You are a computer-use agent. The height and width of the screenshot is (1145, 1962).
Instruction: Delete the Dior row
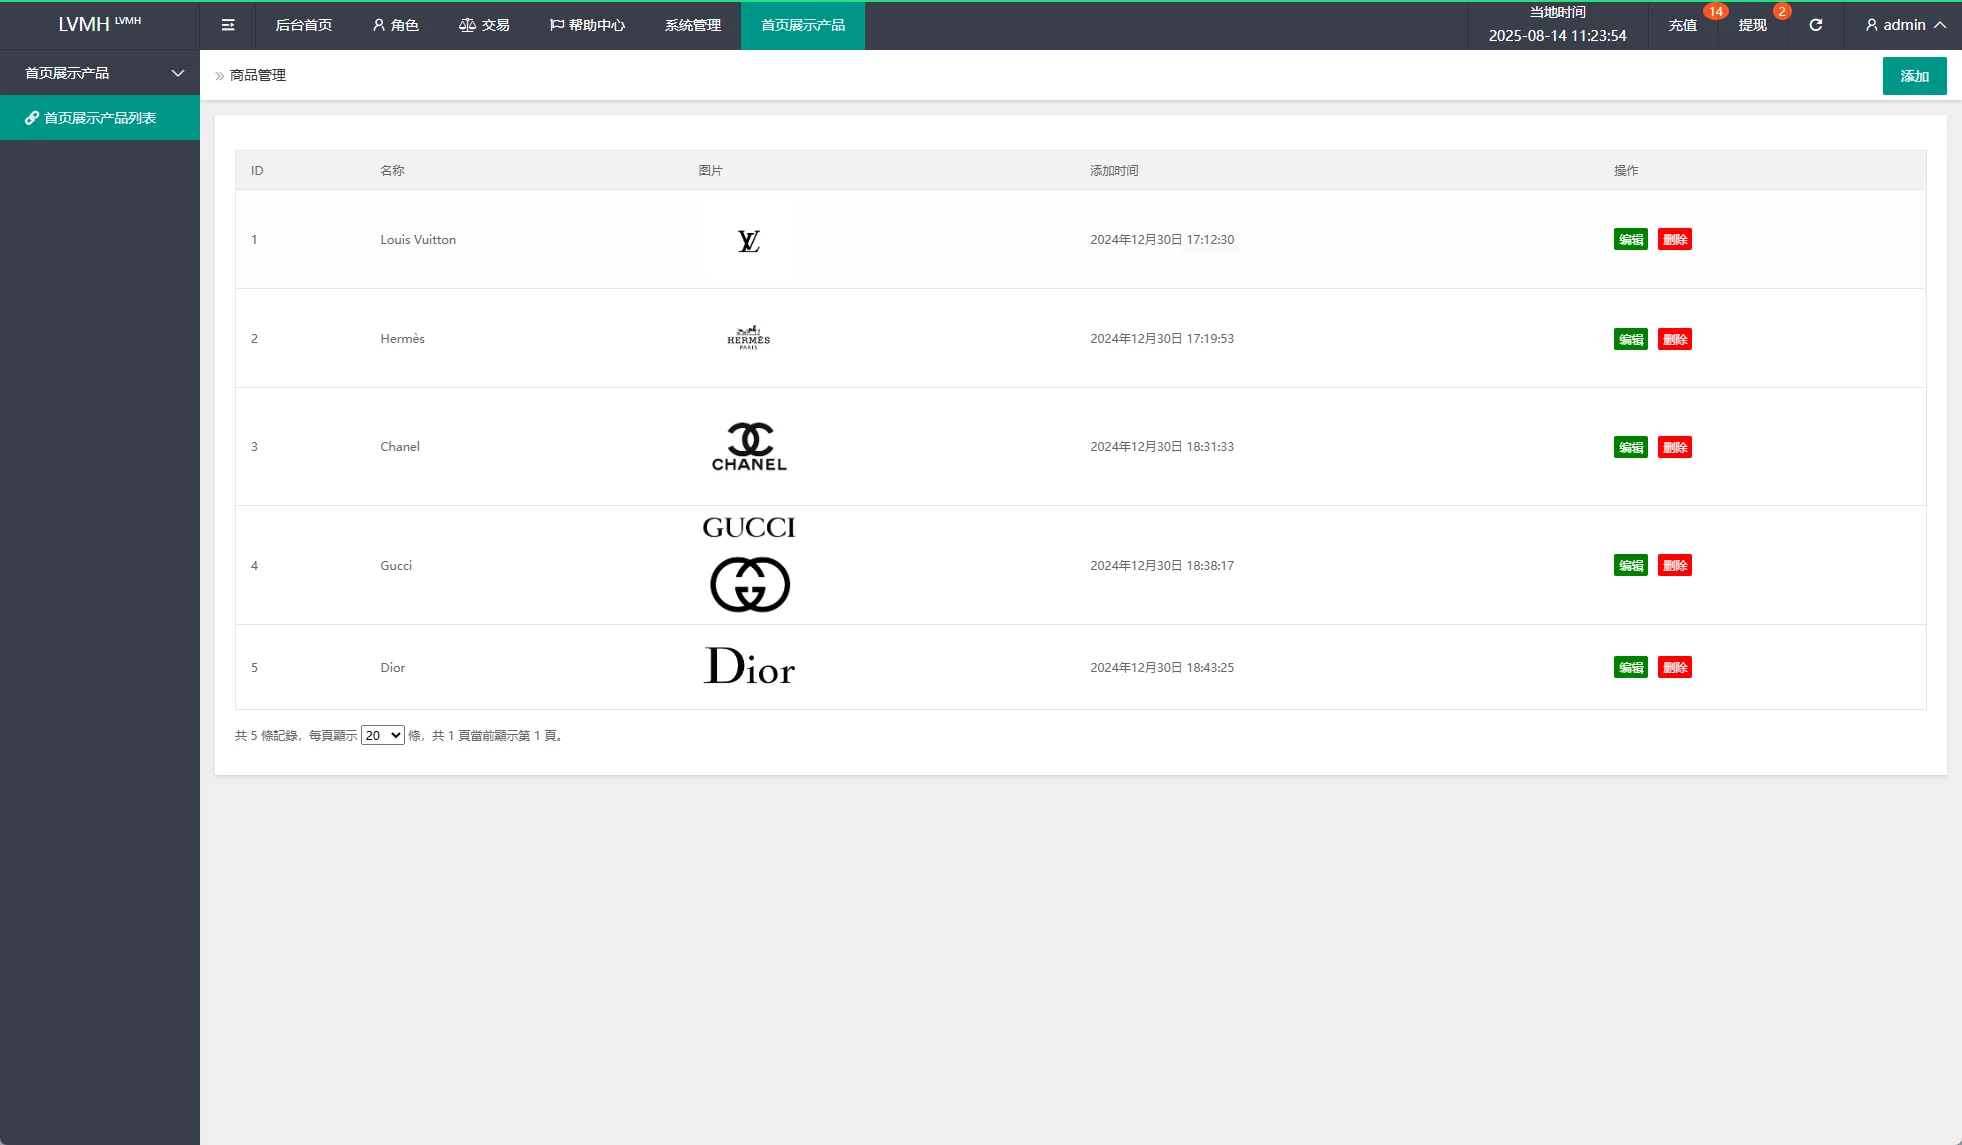1674,667
